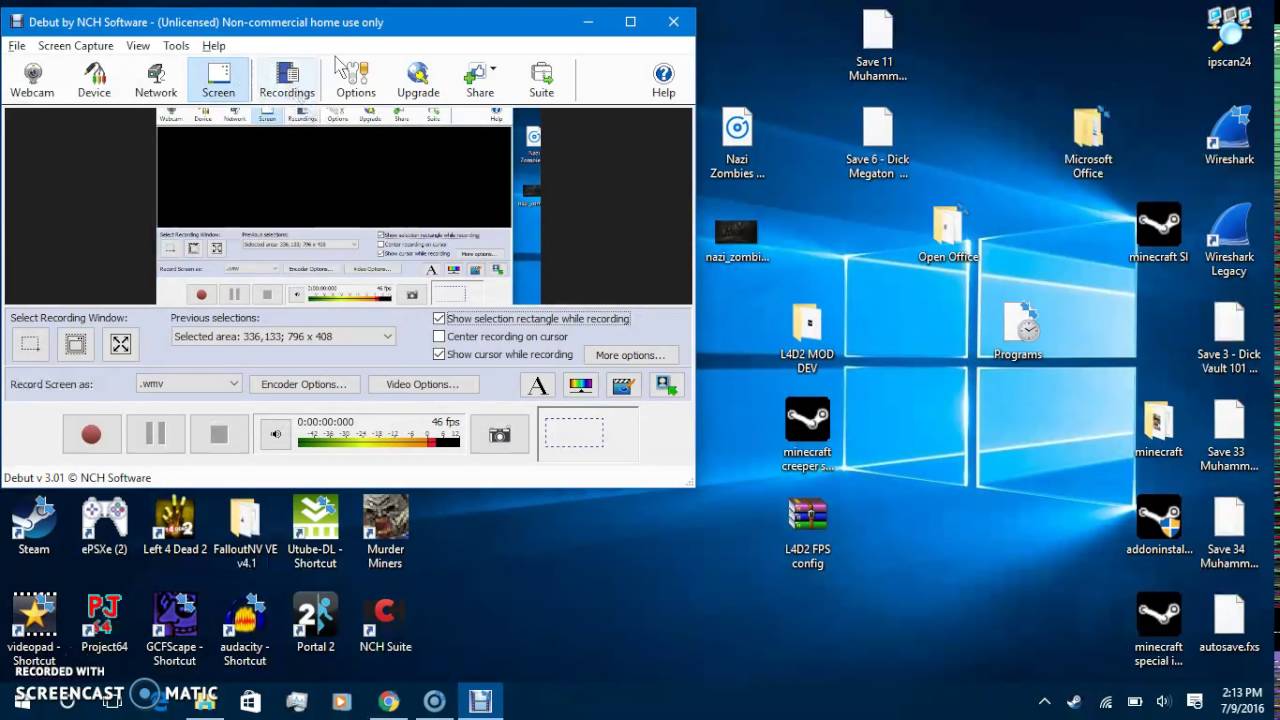The image size is (1280, 720).
Task: Open the Windows Store taskbar icon
Action: (250, 701)
